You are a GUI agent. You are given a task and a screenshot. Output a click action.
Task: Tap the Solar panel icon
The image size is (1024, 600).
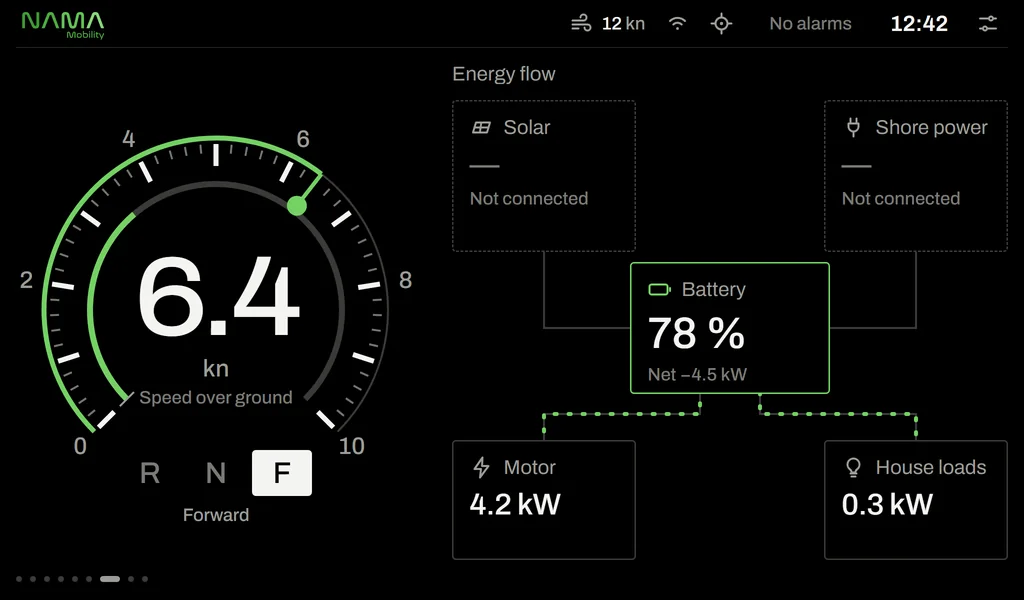coord(481,127)
